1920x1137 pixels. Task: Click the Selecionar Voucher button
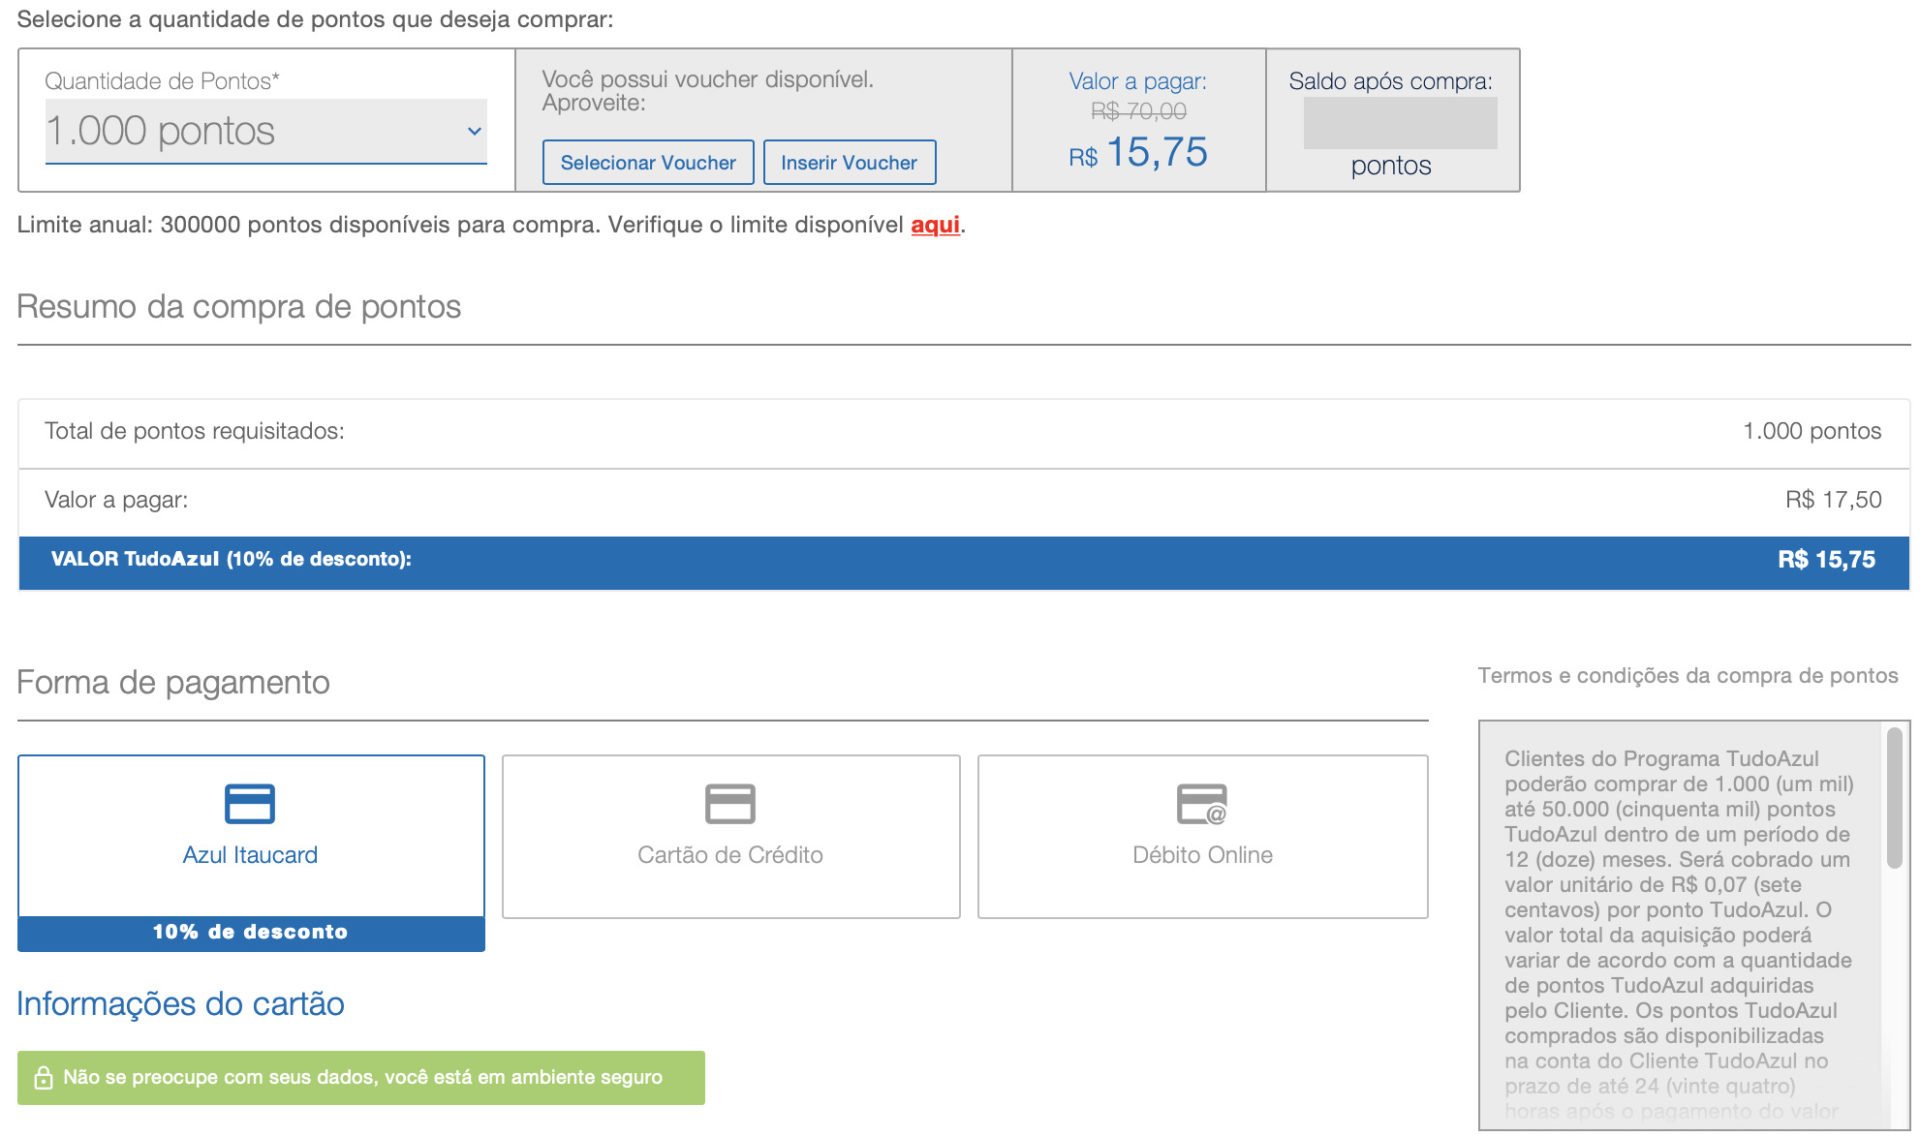pos(648,162)
